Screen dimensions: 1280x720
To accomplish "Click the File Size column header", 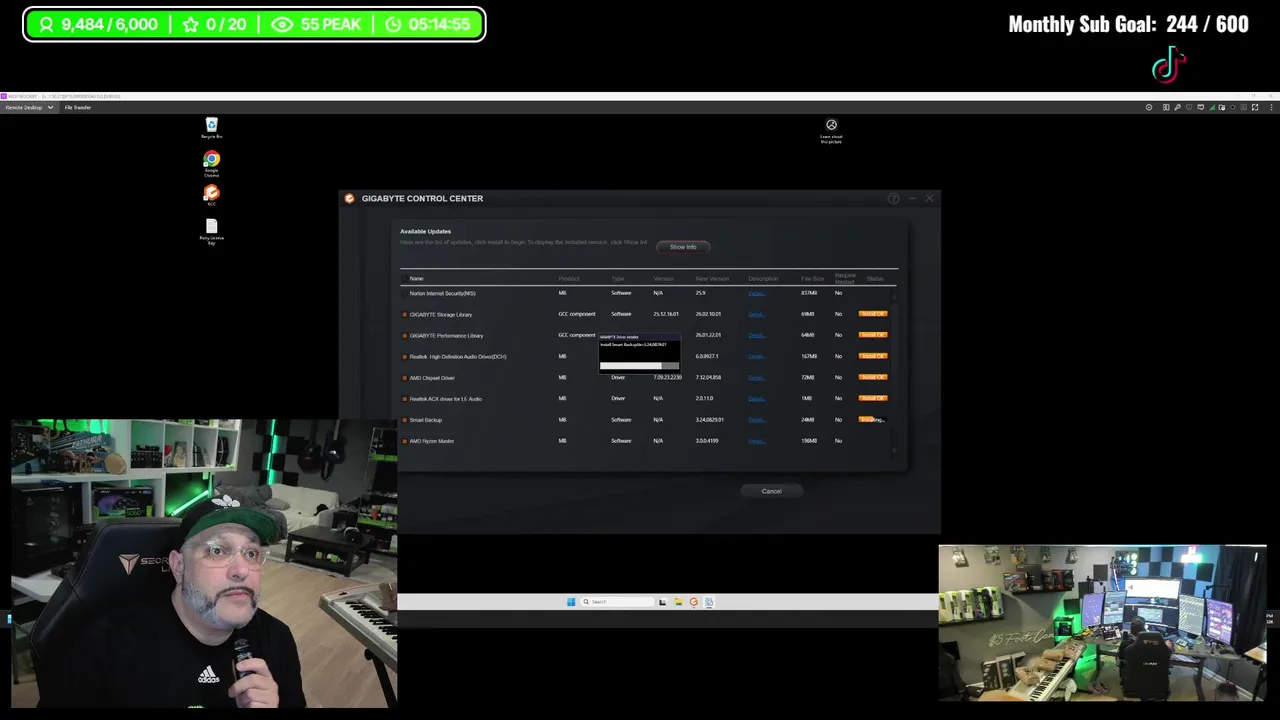I will [x=812, y=278].
